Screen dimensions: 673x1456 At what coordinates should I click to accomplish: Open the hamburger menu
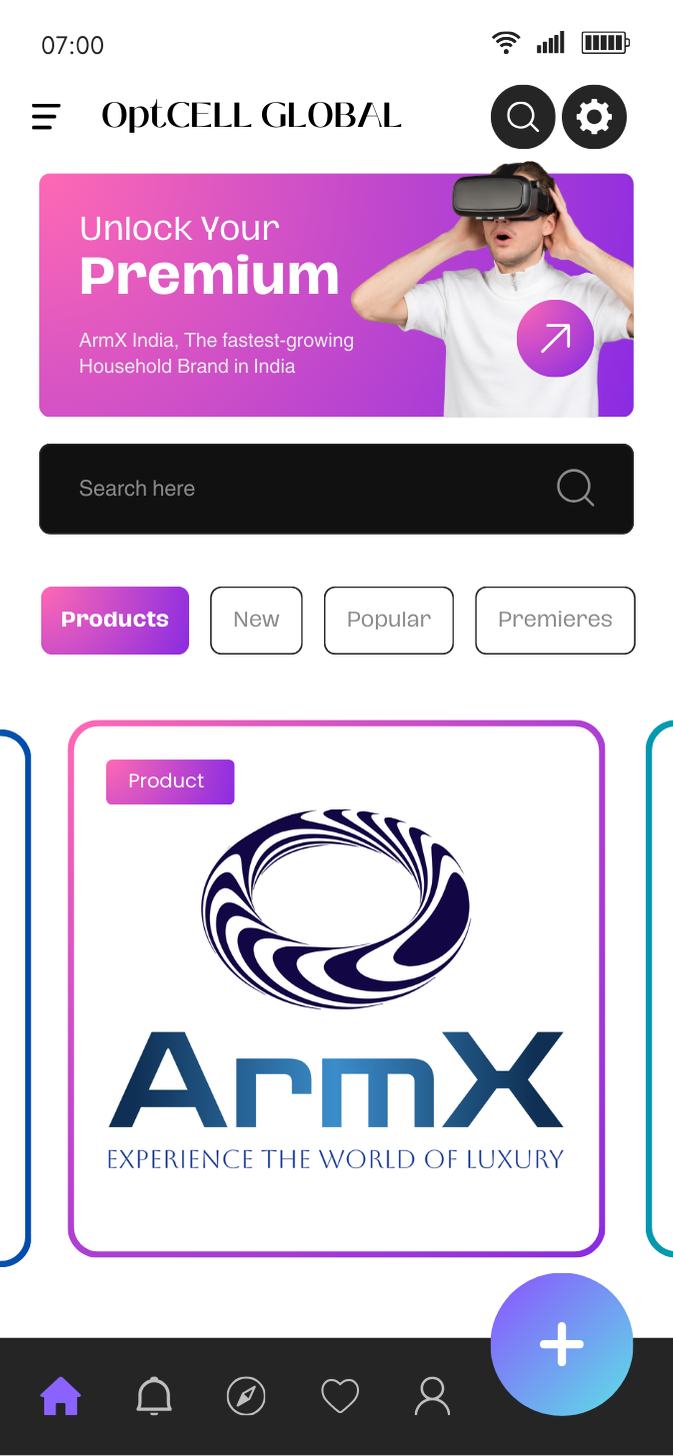point(46,117)
